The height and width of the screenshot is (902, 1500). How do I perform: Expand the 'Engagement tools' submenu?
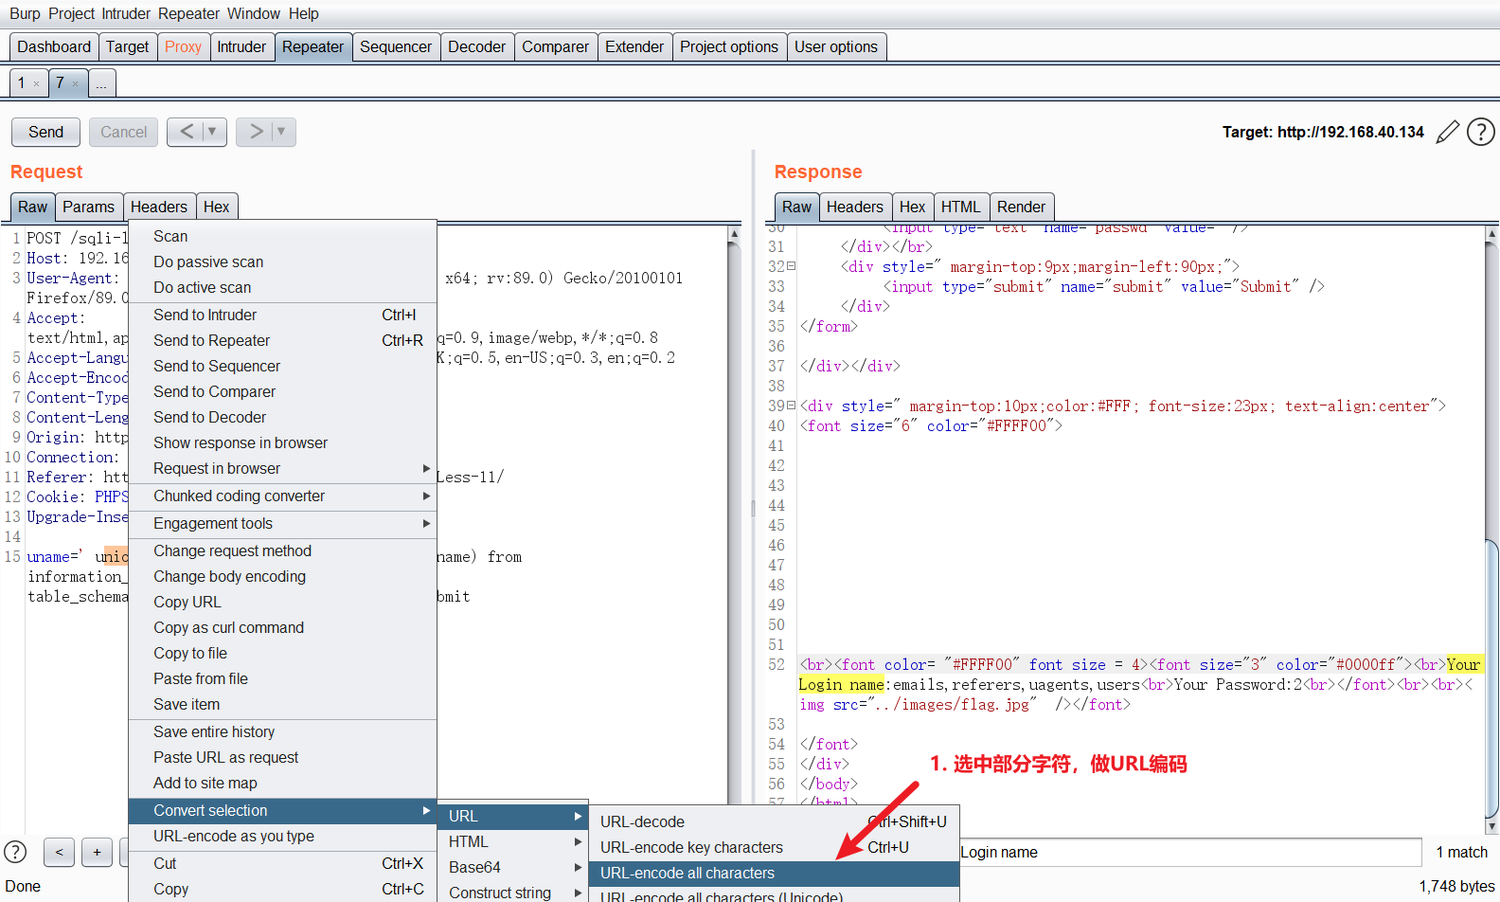283,524
